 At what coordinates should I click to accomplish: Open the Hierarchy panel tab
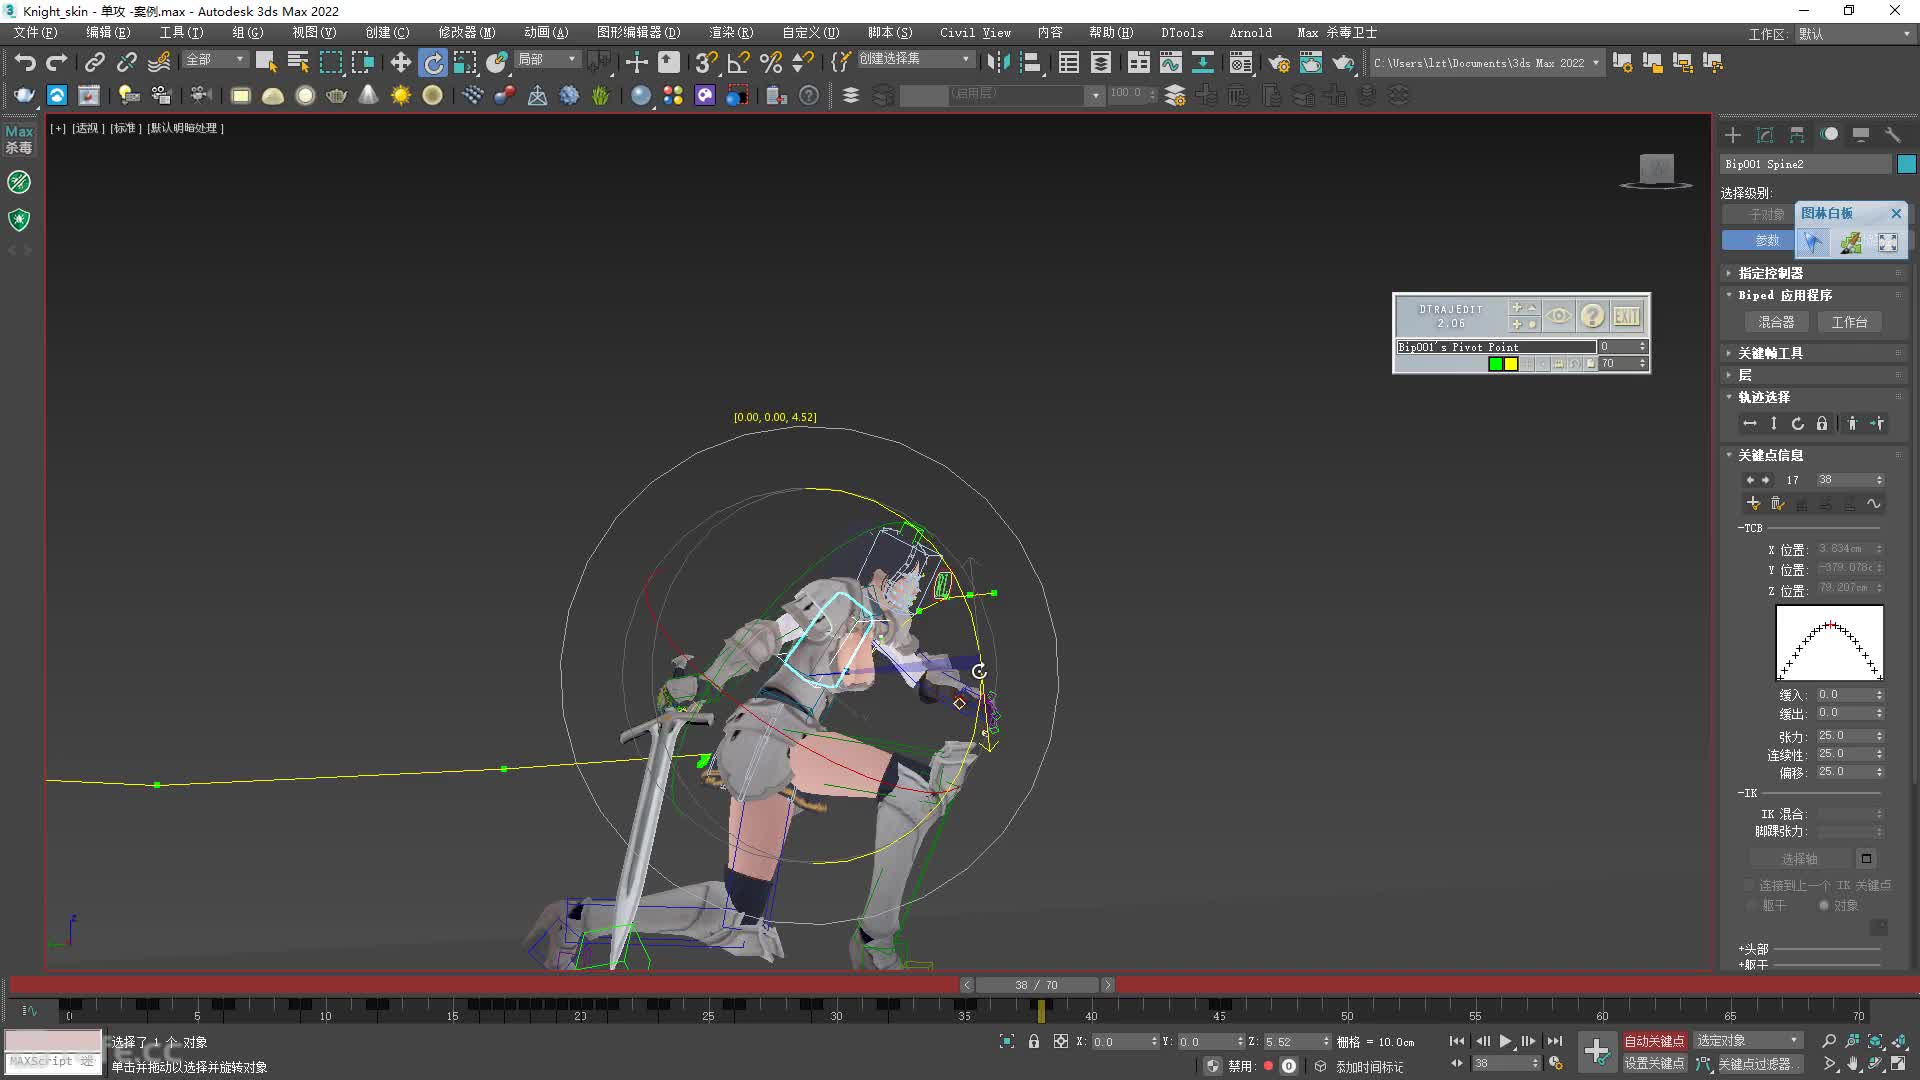coord(1797,134)
